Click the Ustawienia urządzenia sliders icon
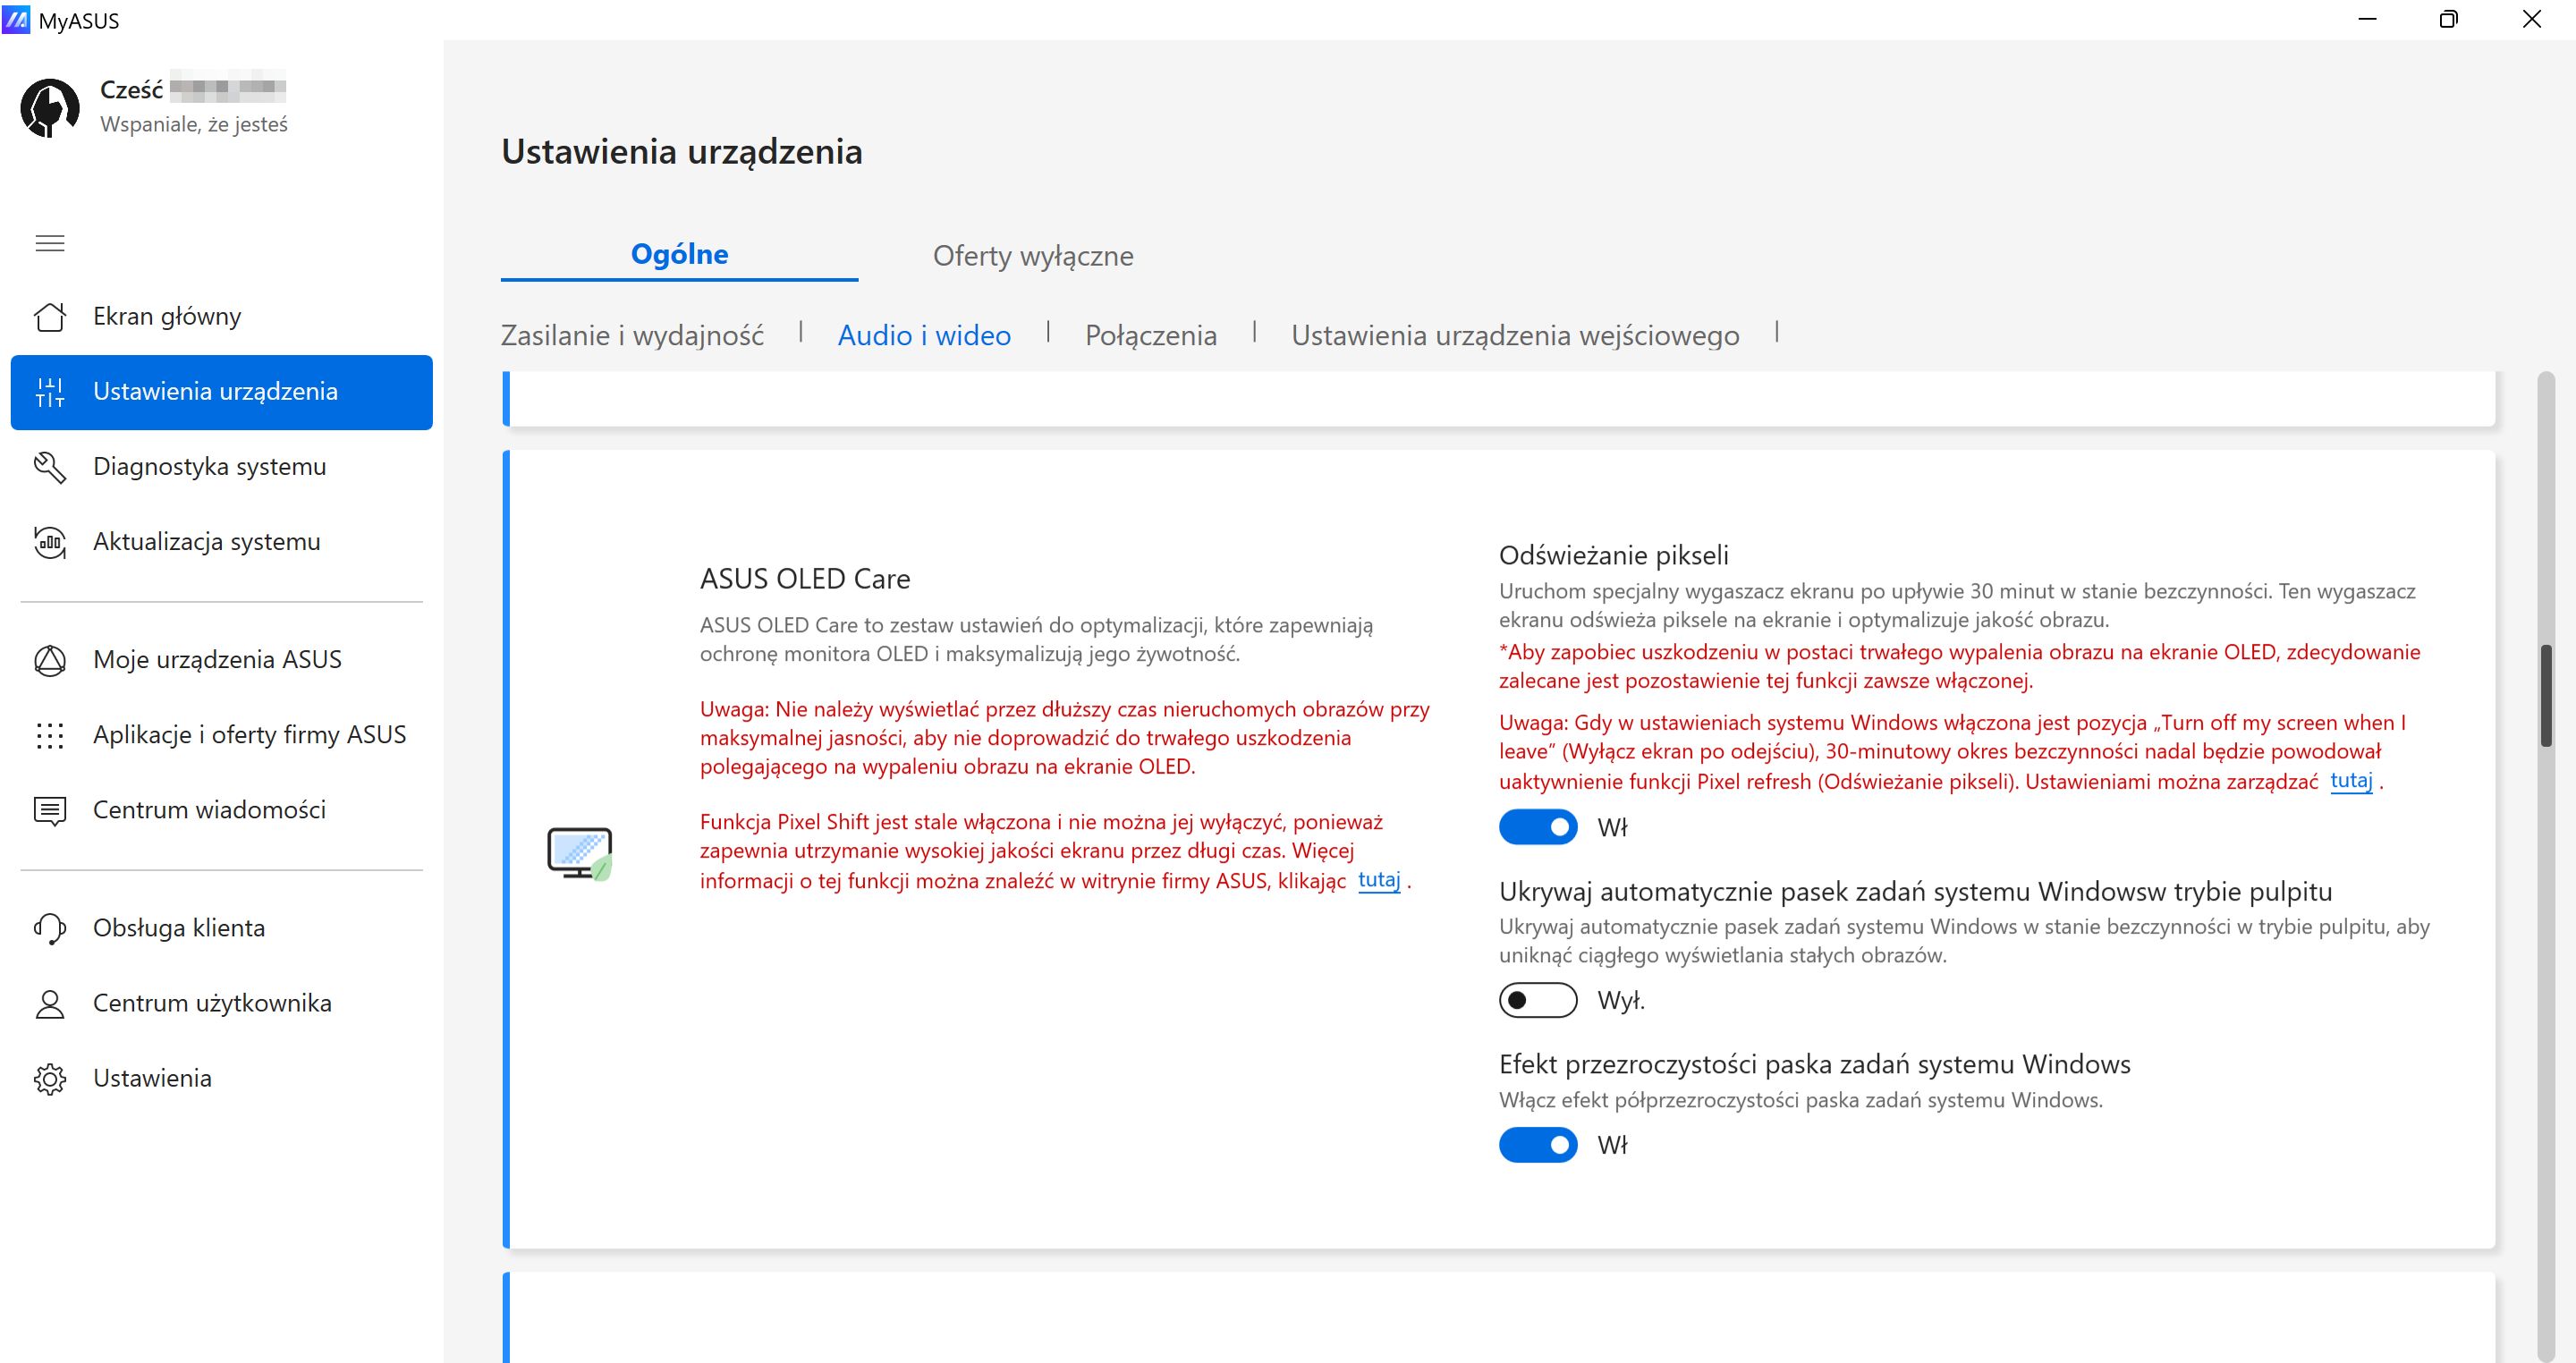This screenshot has height=1363, width=2576. (x=50, y=392)
